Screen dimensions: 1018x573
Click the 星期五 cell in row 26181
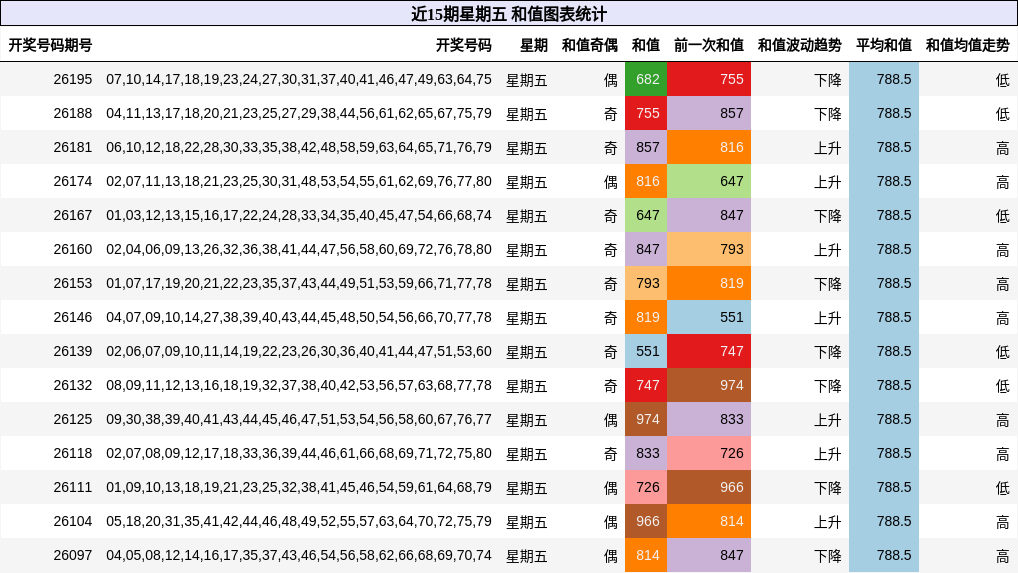click(527, 148)
